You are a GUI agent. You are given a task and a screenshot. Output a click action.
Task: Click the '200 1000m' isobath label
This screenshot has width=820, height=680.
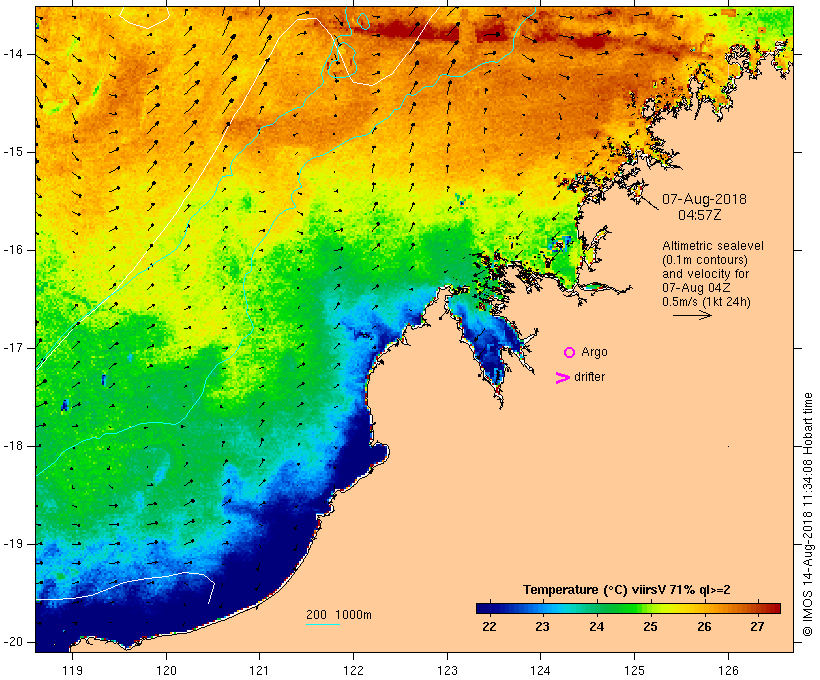click(x=339, y=615)
